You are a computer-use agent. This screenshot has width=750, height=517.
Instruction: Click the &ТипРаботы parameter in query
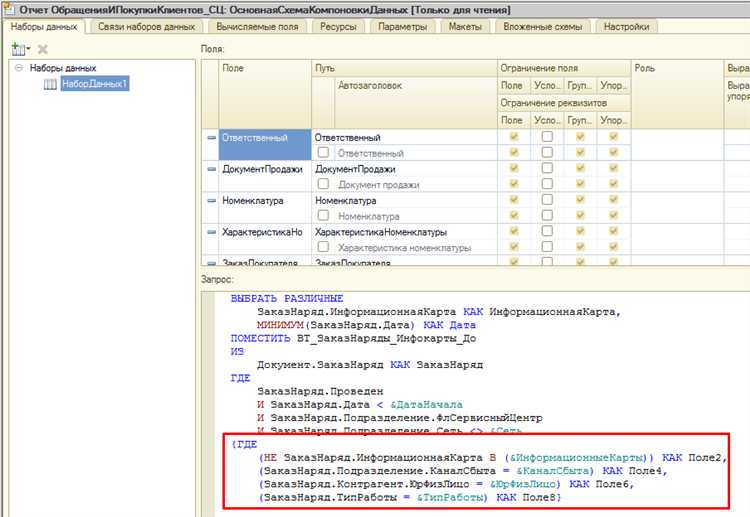coord(452,497)
